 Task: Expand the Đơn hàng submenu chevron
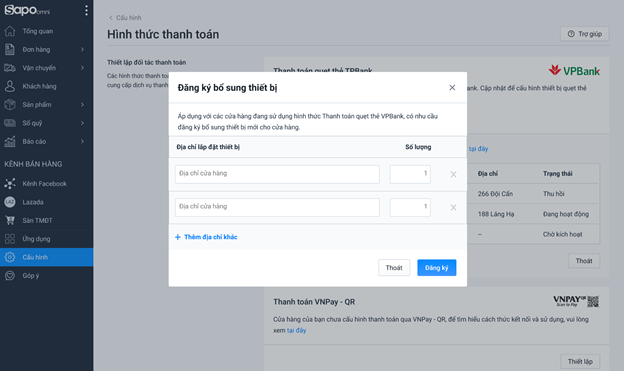tap(82, 49)
